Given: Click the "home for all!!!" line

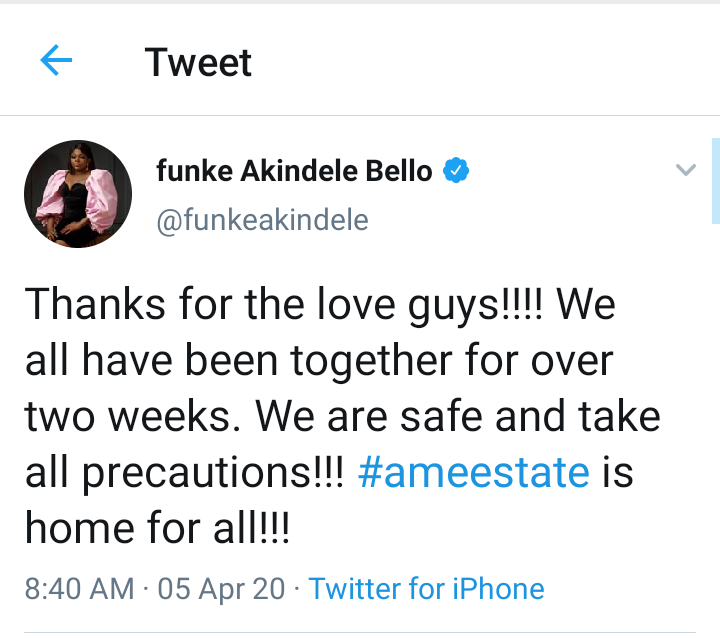Looking at the screenshot, I should pyautogui.click(x=157, y=528).
